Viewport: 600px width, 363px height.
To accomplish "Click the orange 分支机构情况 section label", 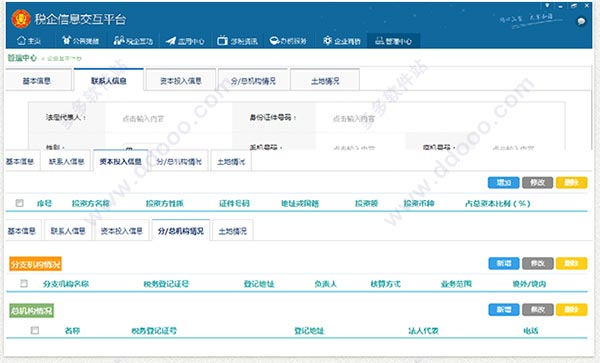I will 36,264.
